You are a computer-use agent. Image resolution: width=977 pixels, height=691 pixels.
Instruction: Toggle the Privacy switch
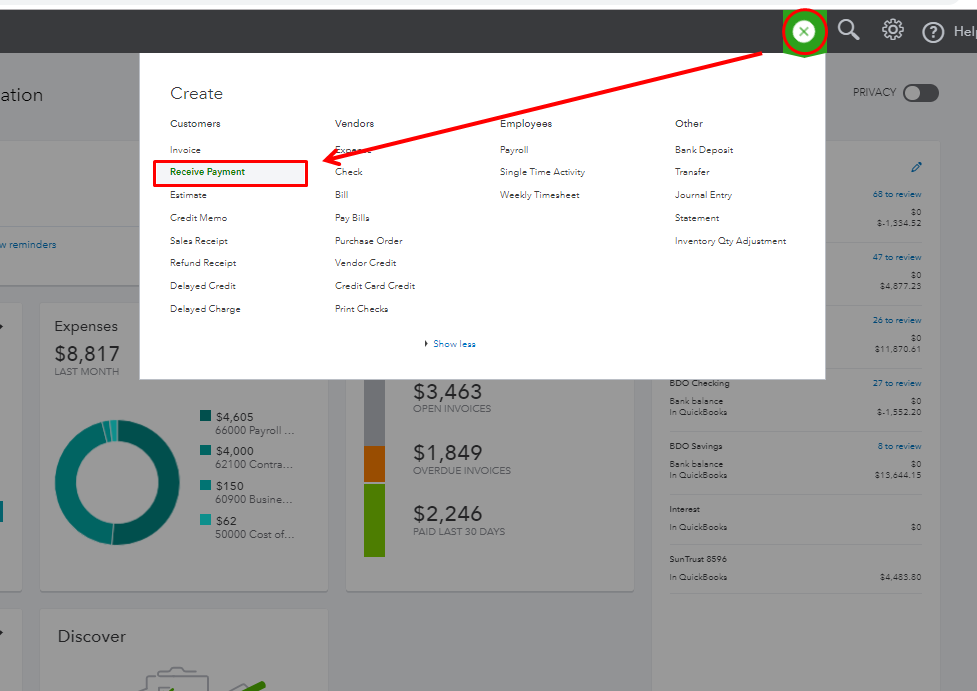[x=920, y=93]
